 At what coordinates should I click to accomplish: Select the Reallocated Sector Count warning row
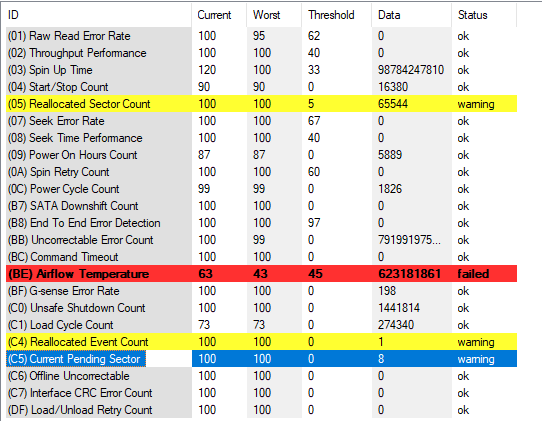click(261, 104)
